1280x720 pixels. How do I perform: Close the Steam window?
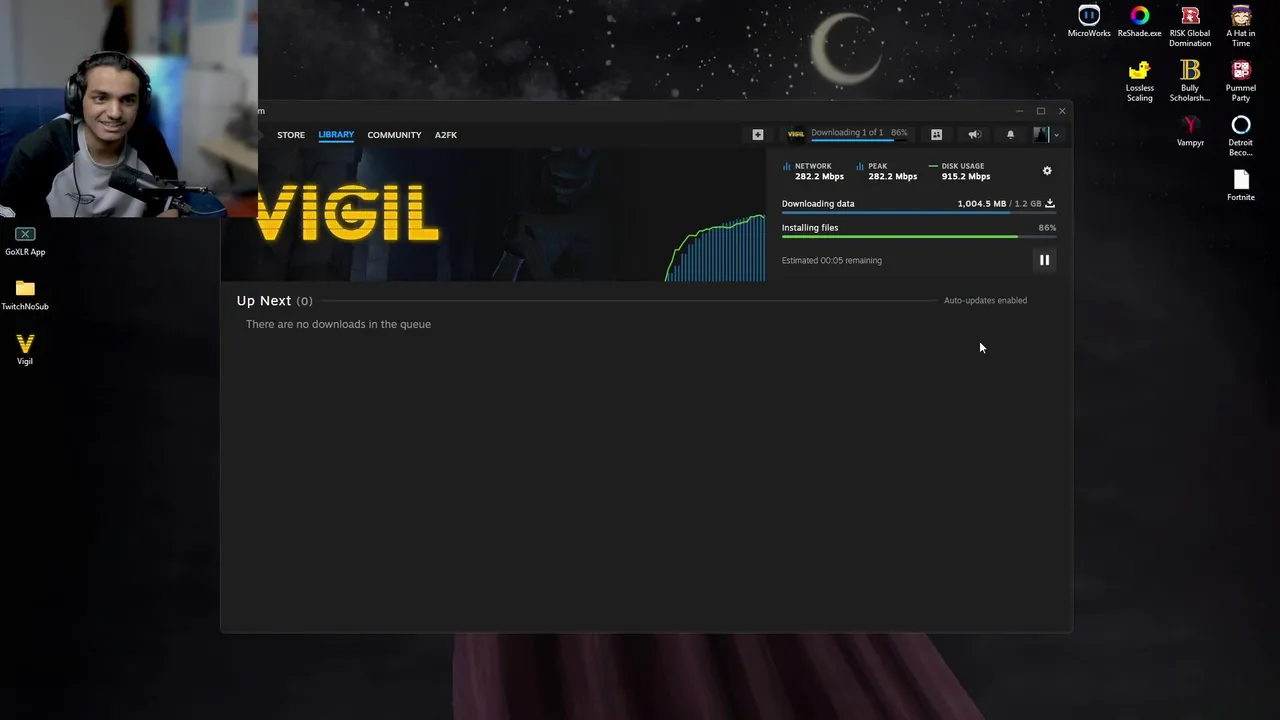coord(1062,111)
